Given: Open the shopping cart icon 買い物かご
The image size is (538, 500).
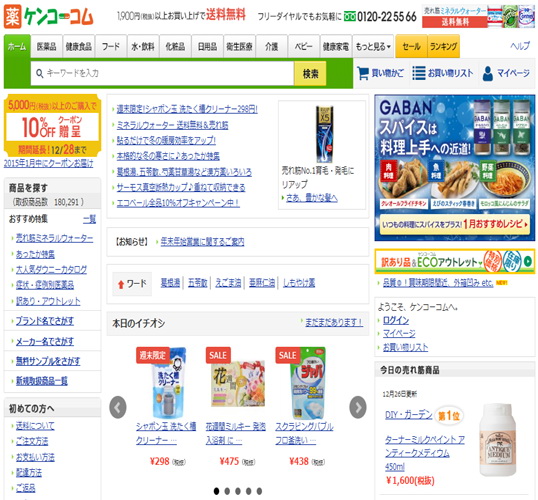Looking at the screenshot, I should click(x=363, y=73).
